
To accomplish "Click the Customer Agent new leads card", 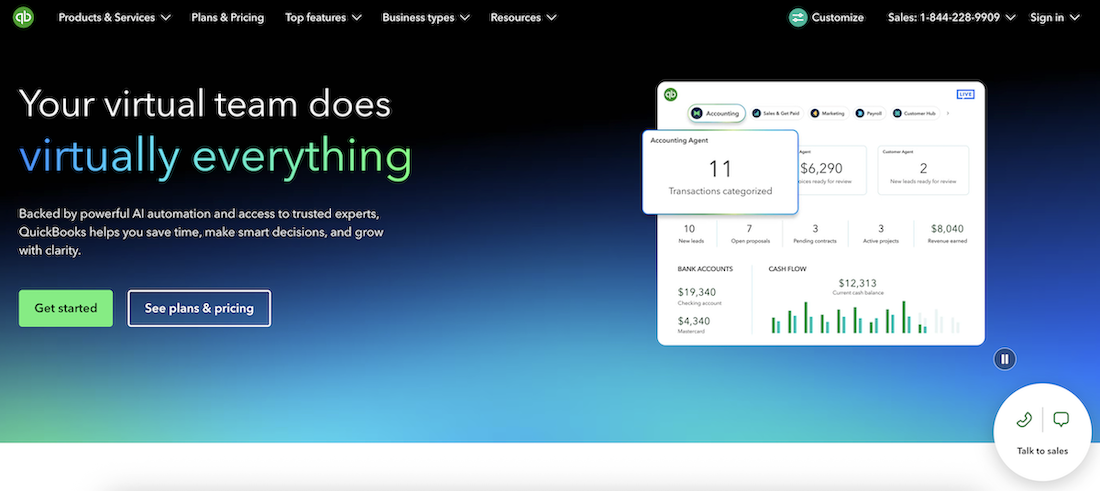I will 923,170.
